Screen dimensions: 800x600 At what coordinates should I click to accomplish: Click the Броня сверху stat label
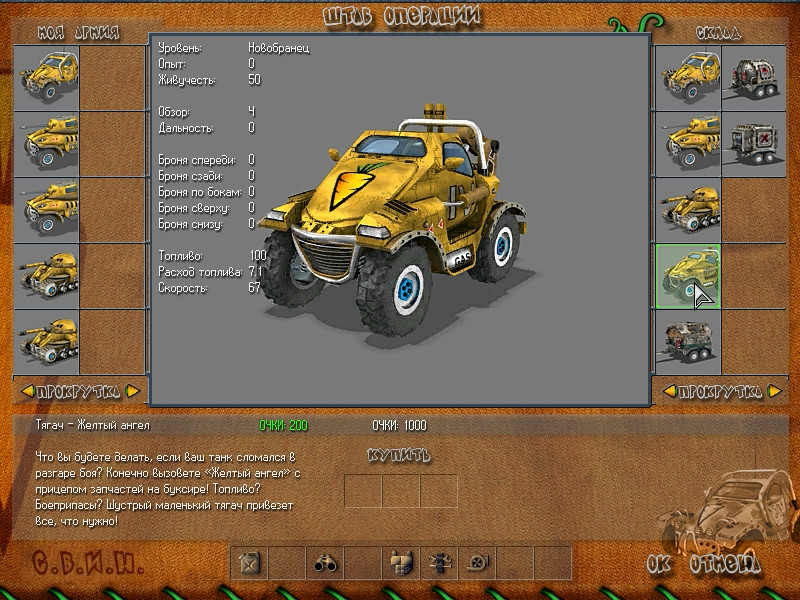pos(194,208)
